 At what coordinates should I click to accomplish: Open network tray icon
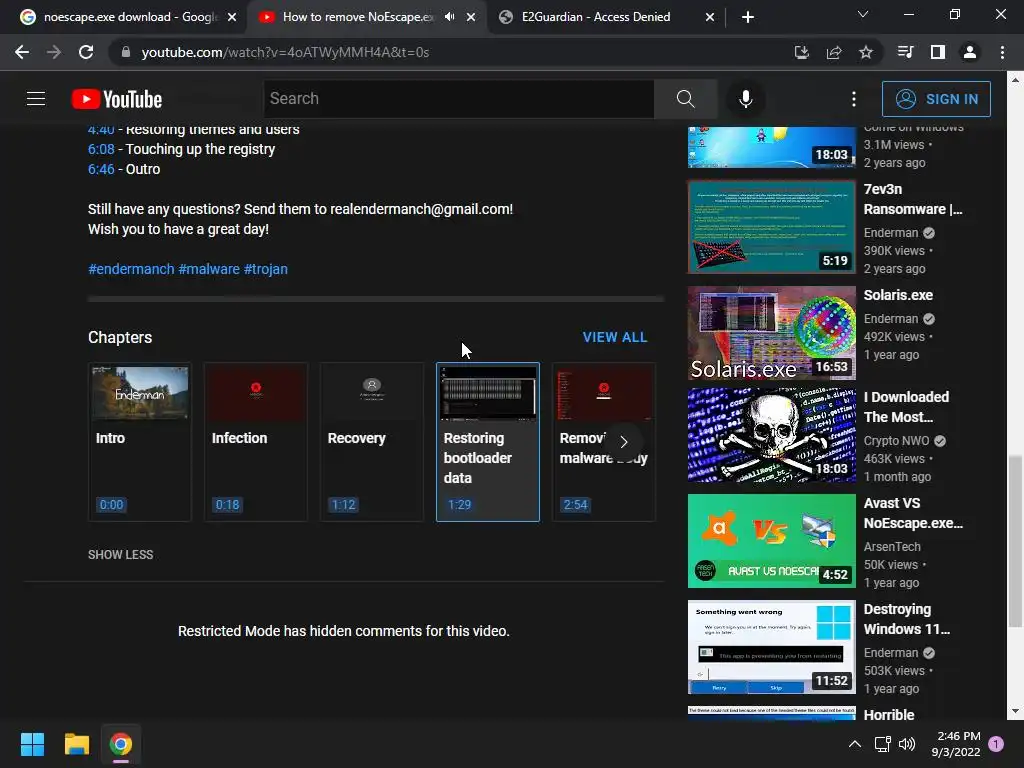tap(882, 744)
